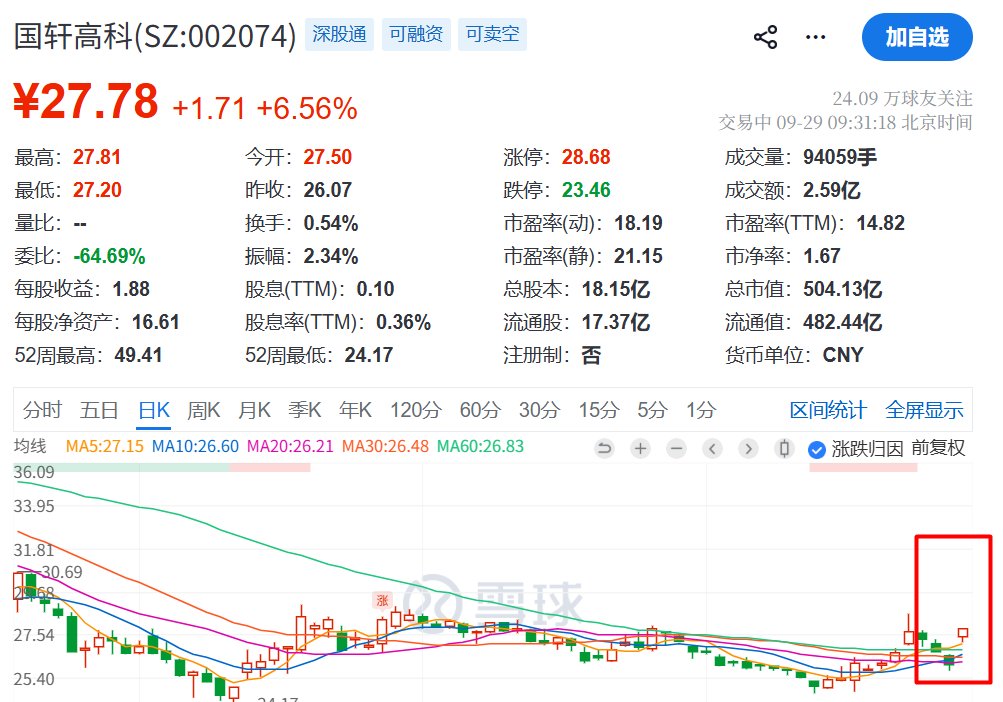Open the 季K chart tab
The height and width of the screenshot is (702, 1003).
click(x=304, y=410)
